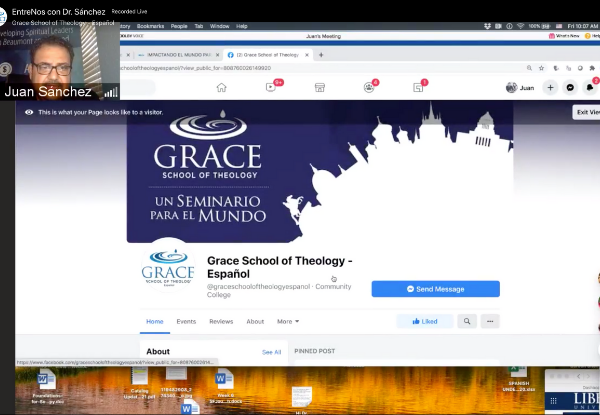Open Facebook Groups icon
Viewport: 600px width, 415px height.
[369, 88]
